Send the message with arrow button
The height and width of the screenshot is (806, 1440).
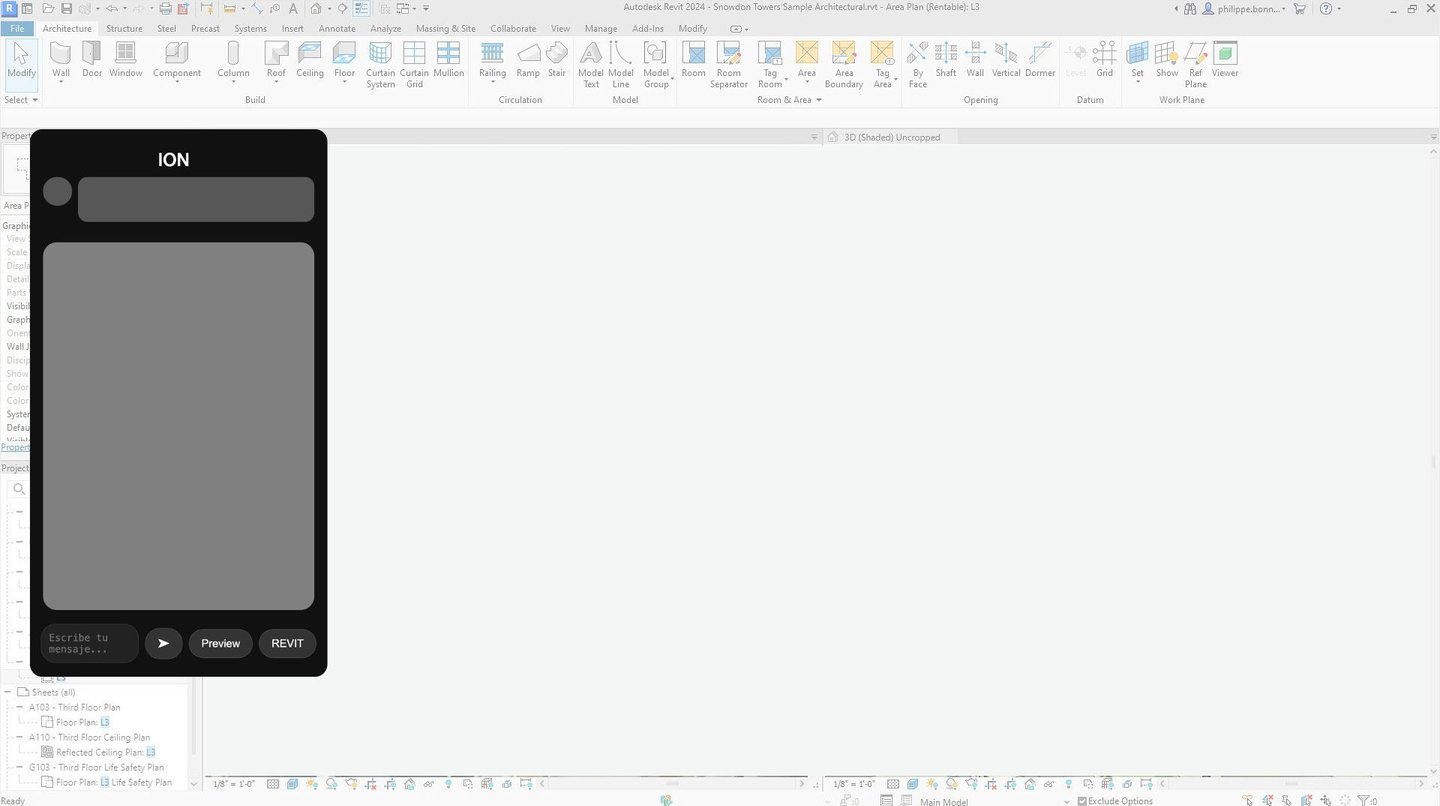point(163,643)
